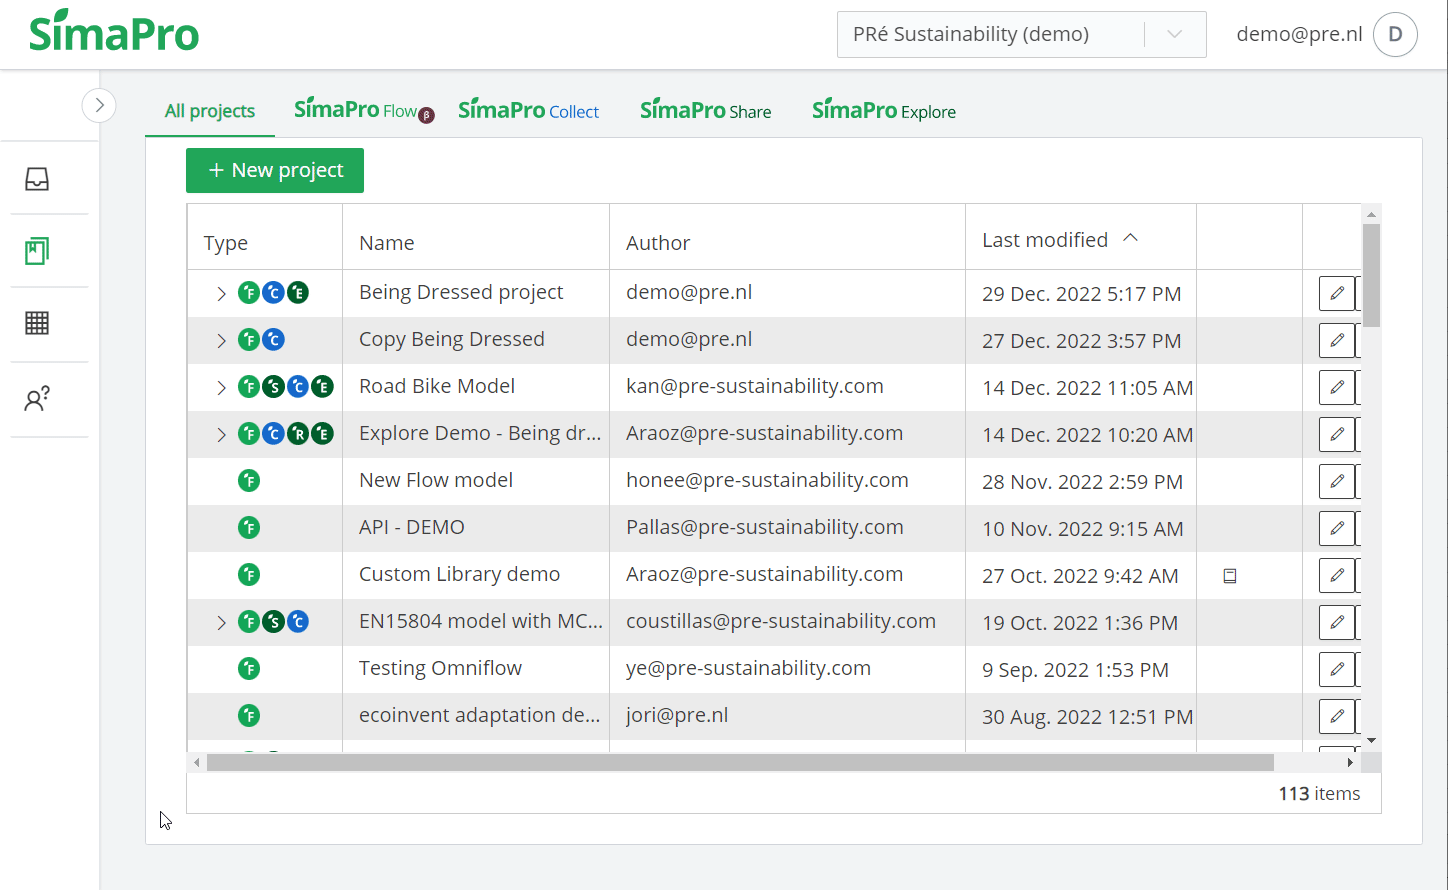
Task: Expand the Road Bike Model project row
Action: point(220,386)
